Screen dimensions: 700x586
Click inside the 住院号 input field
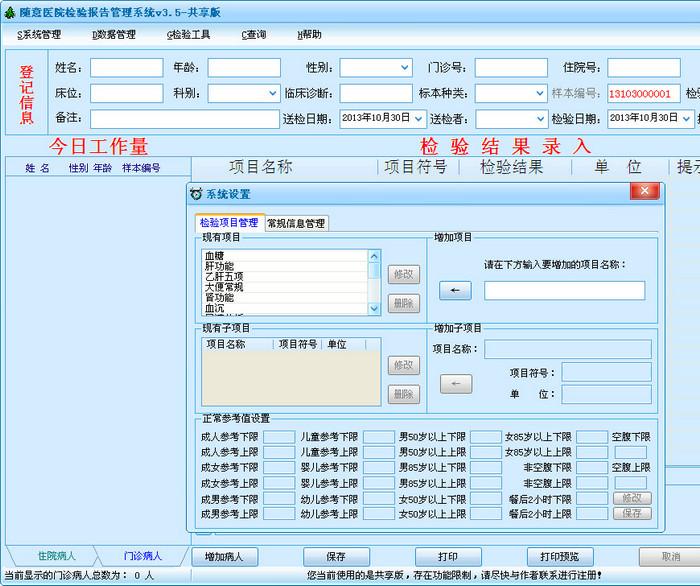pyautogui.click(x=644, y=68)
